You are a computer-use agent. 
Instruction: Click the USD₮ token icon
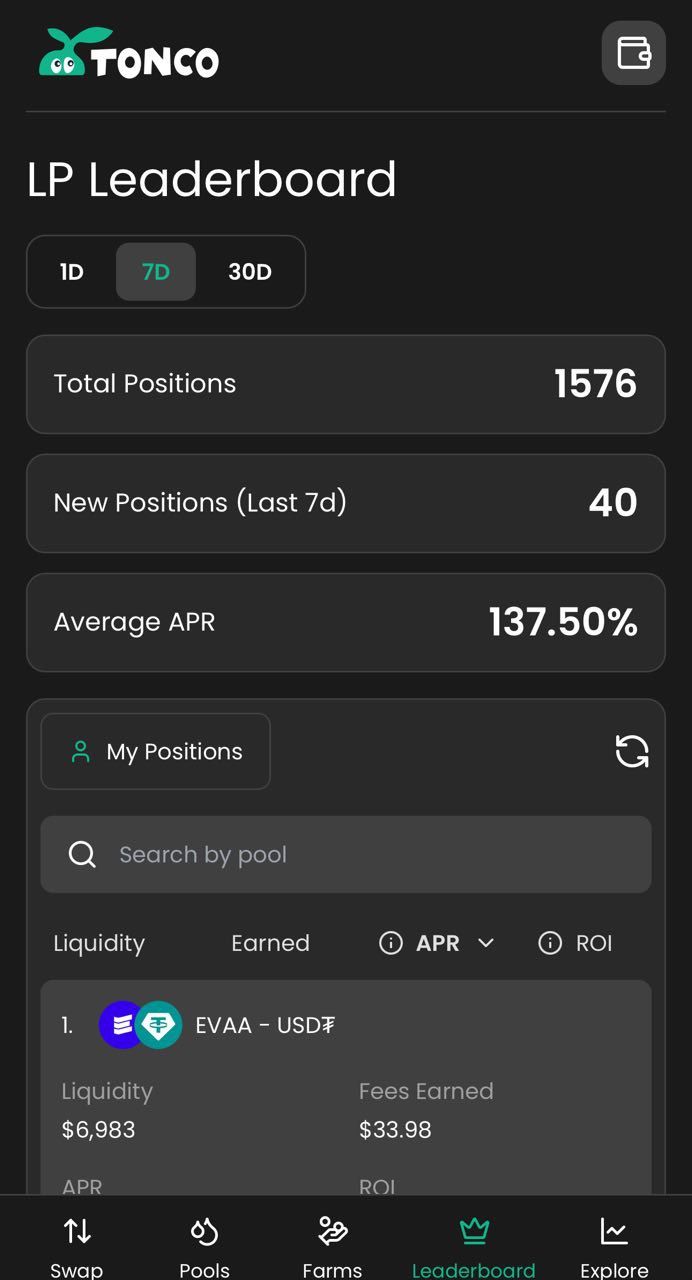[159, 1025]
